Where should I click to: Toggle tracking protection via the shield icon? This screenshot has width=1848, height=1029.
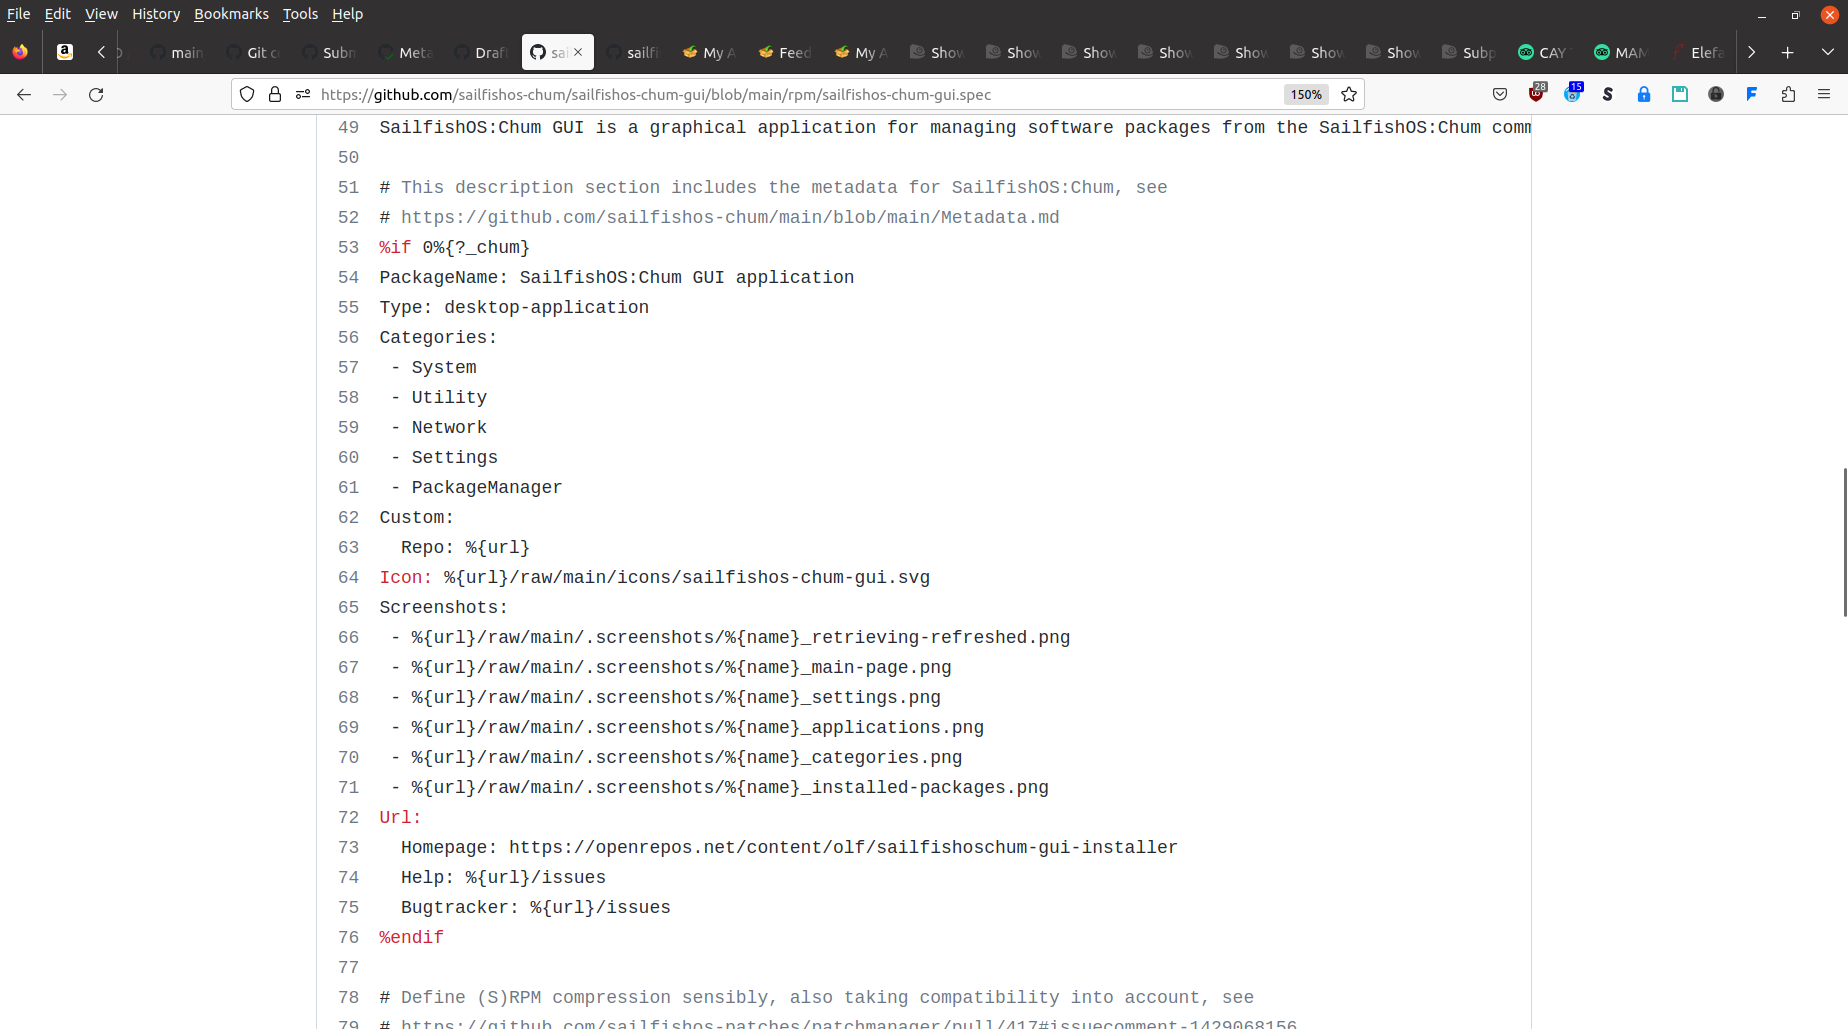tap(246, 94)
